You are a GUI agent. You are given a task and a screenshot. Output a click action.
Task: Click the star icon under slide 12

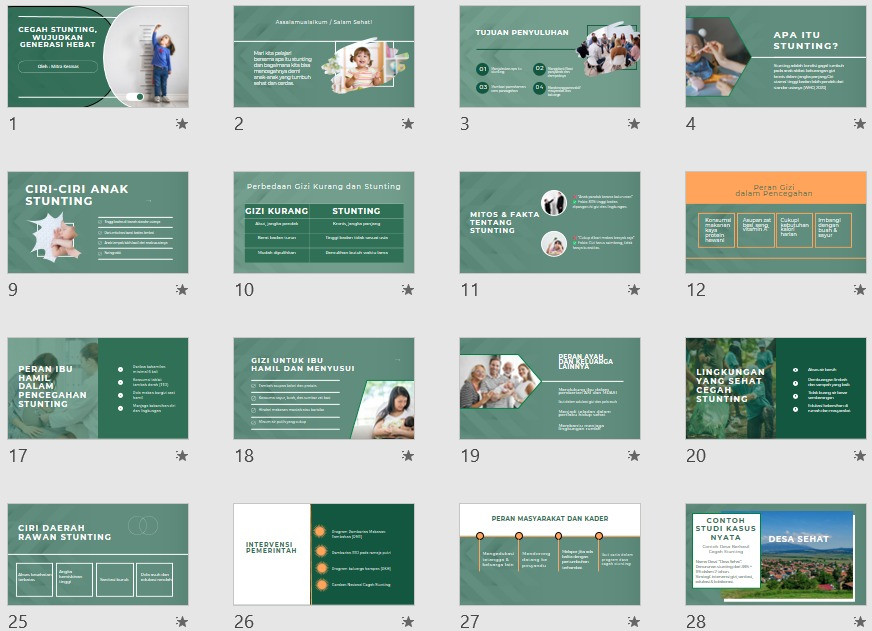pyautogui.click(x=860, y=290)
